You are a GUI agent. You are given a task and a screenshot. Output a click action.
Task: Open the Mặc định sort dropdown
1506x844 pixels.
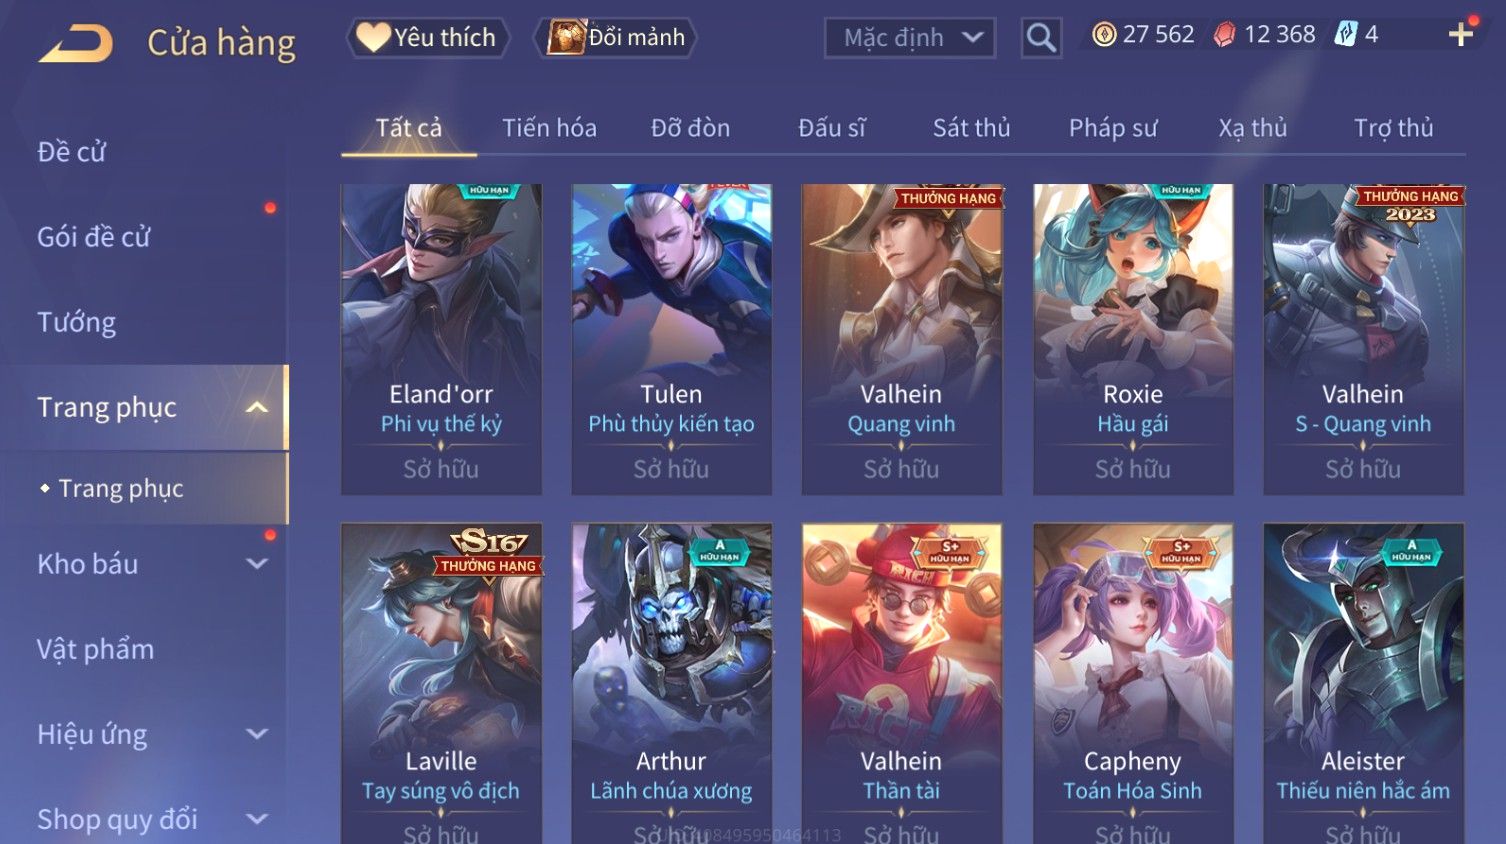coord(910,38)
